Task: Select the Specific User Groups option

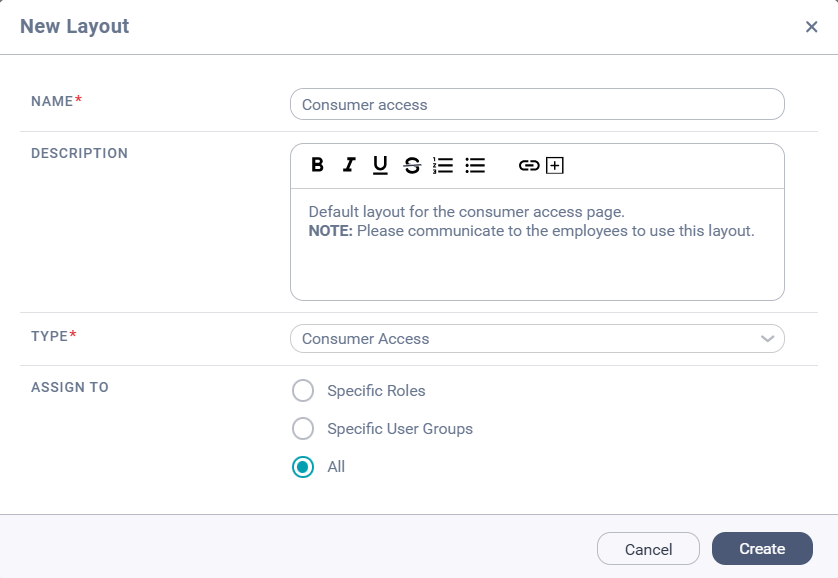Action: [x=303, y=428]
